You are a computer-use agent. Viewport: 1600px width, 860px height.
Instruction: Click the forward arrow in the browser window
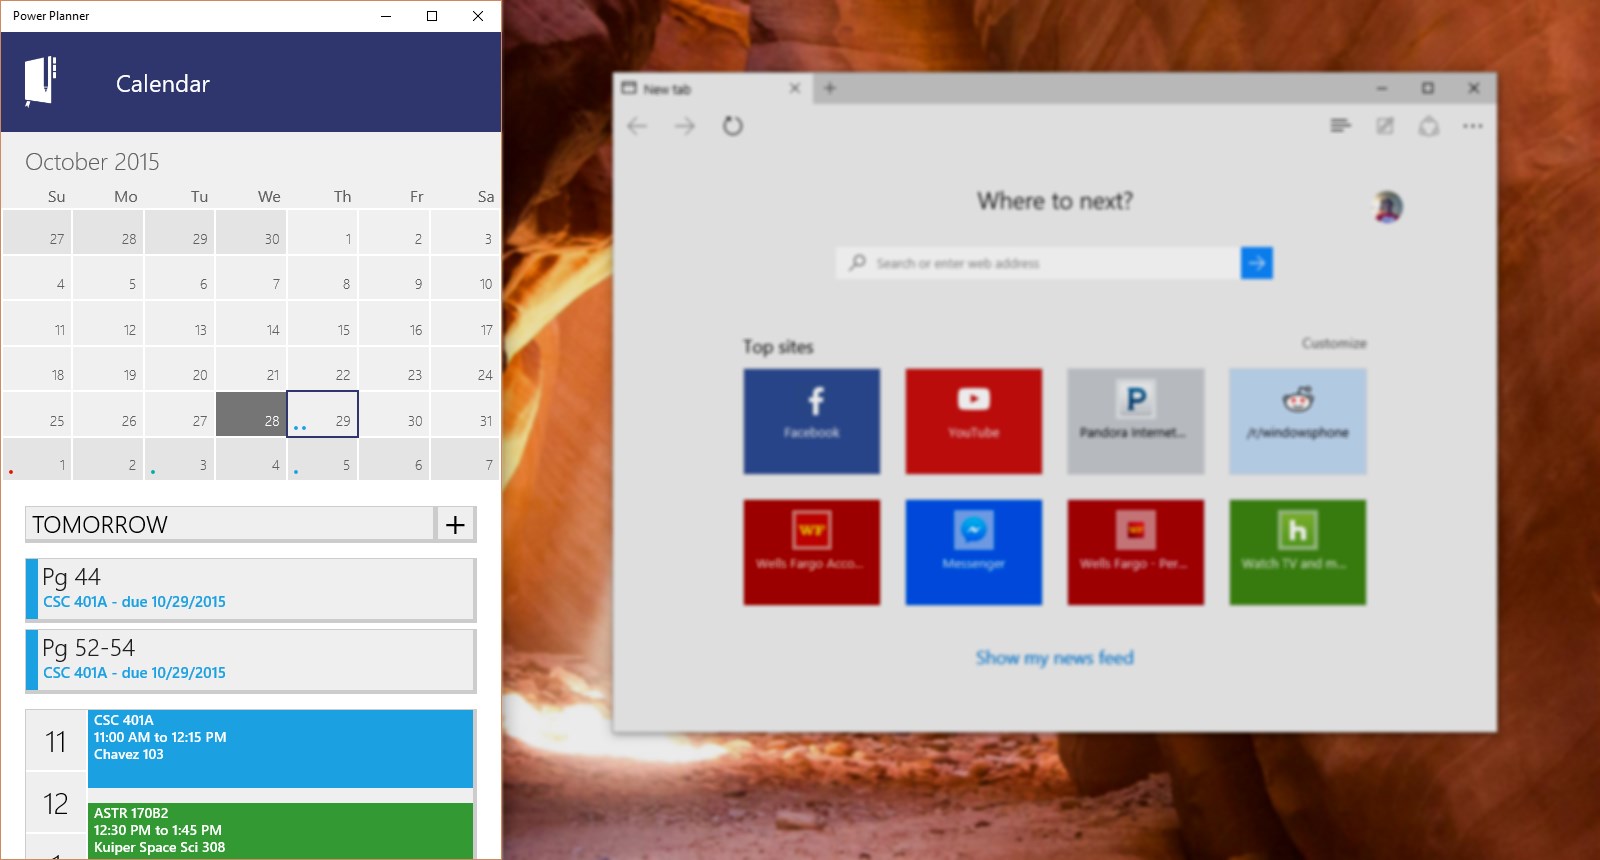685,126
